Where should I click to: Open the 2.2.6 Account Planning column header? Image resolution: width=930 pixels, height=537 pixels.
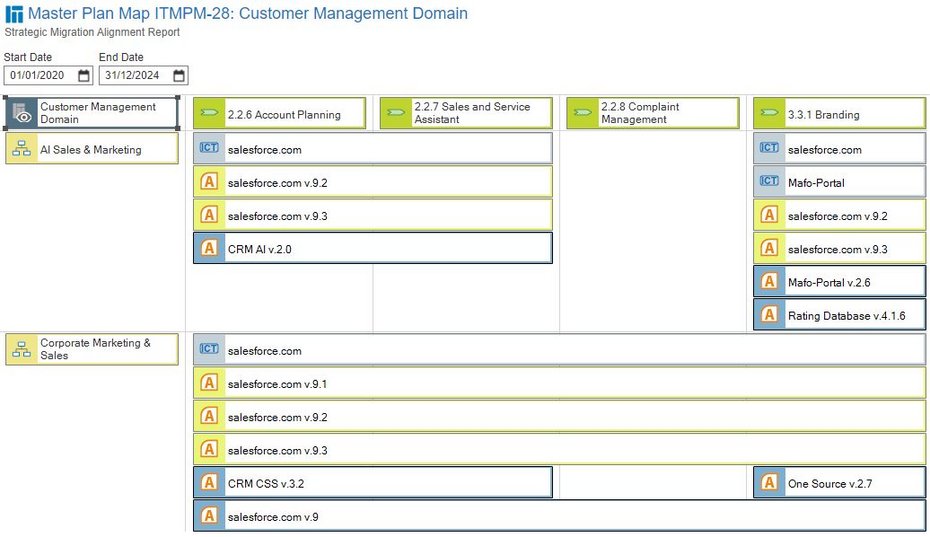click(x=279, y=113)
